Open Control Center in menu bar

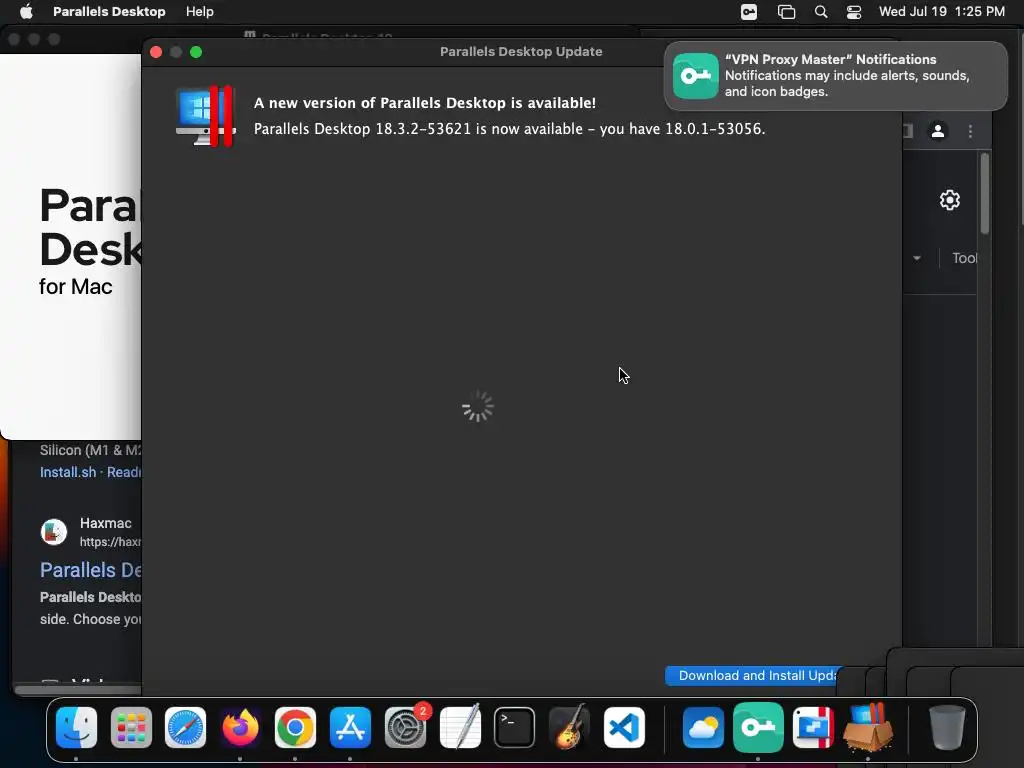click(x=854, y=12)
